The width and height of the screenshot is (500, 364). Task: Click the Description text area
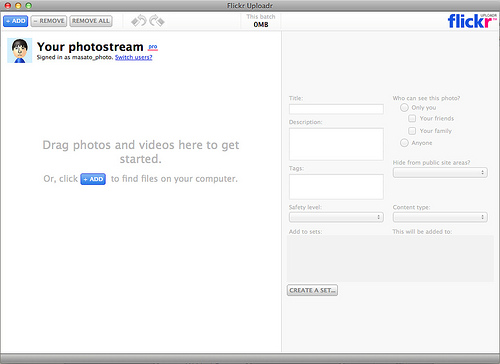[x=336, y=144]
